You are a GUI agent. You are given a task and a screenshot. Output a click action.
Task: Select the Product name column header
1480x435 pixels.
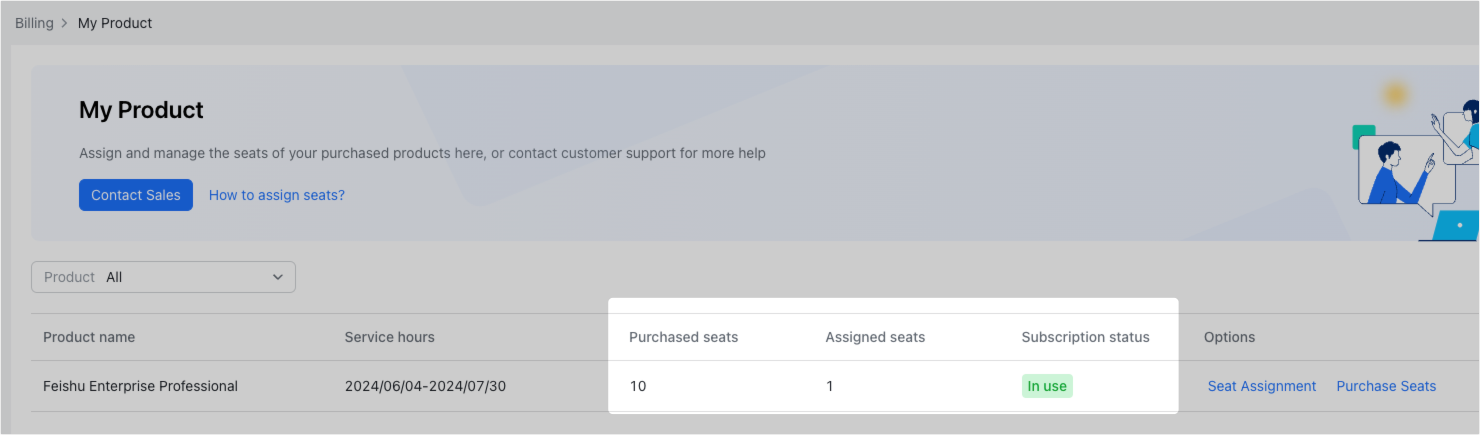(89, 337)
